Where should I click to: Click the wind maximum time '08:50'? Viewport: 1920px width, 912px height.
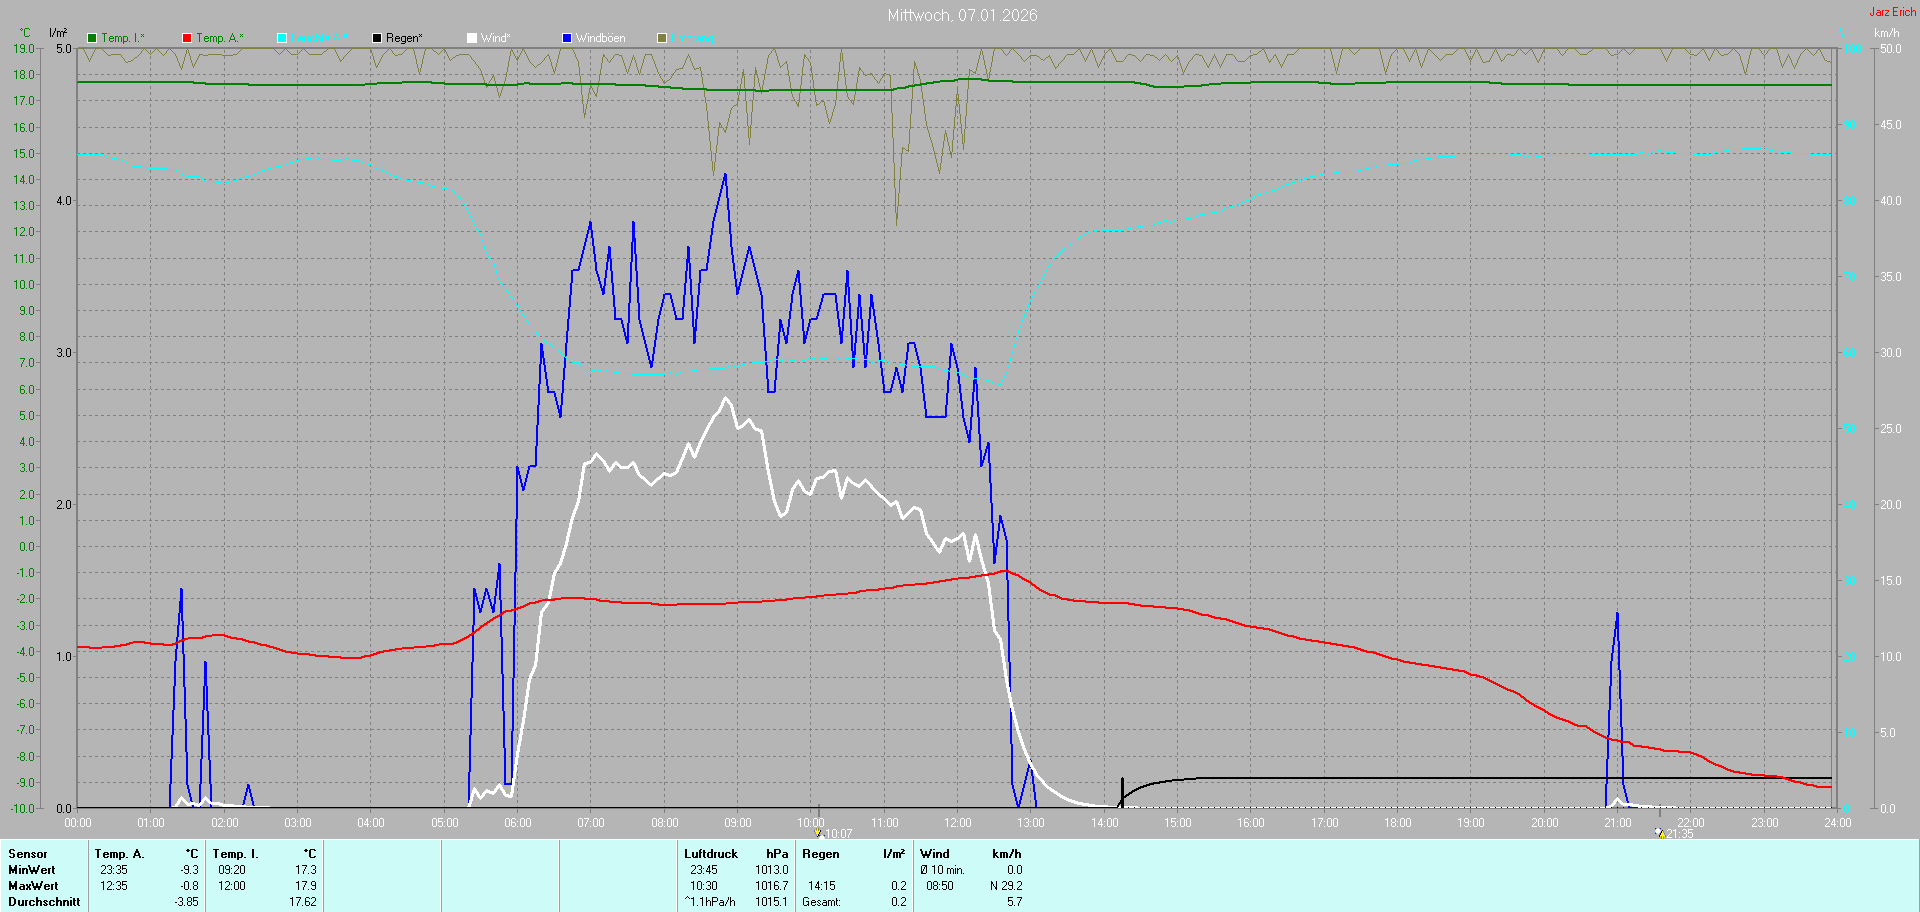point(940,886)
